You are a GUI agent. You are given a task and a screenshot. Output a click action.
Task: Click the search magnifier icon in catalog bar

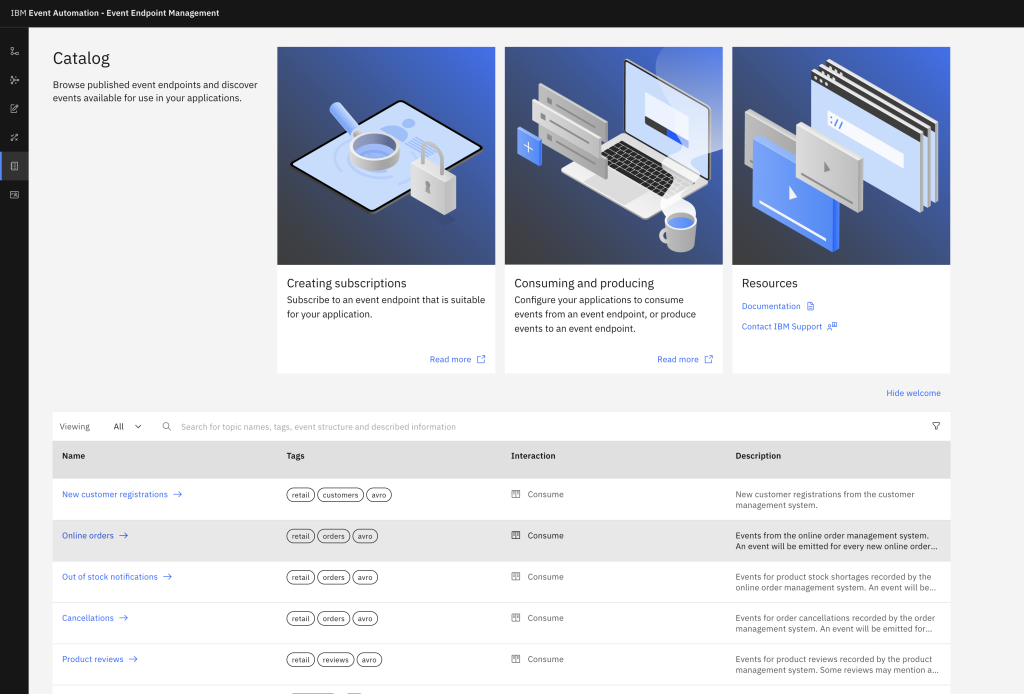point(166,426)
